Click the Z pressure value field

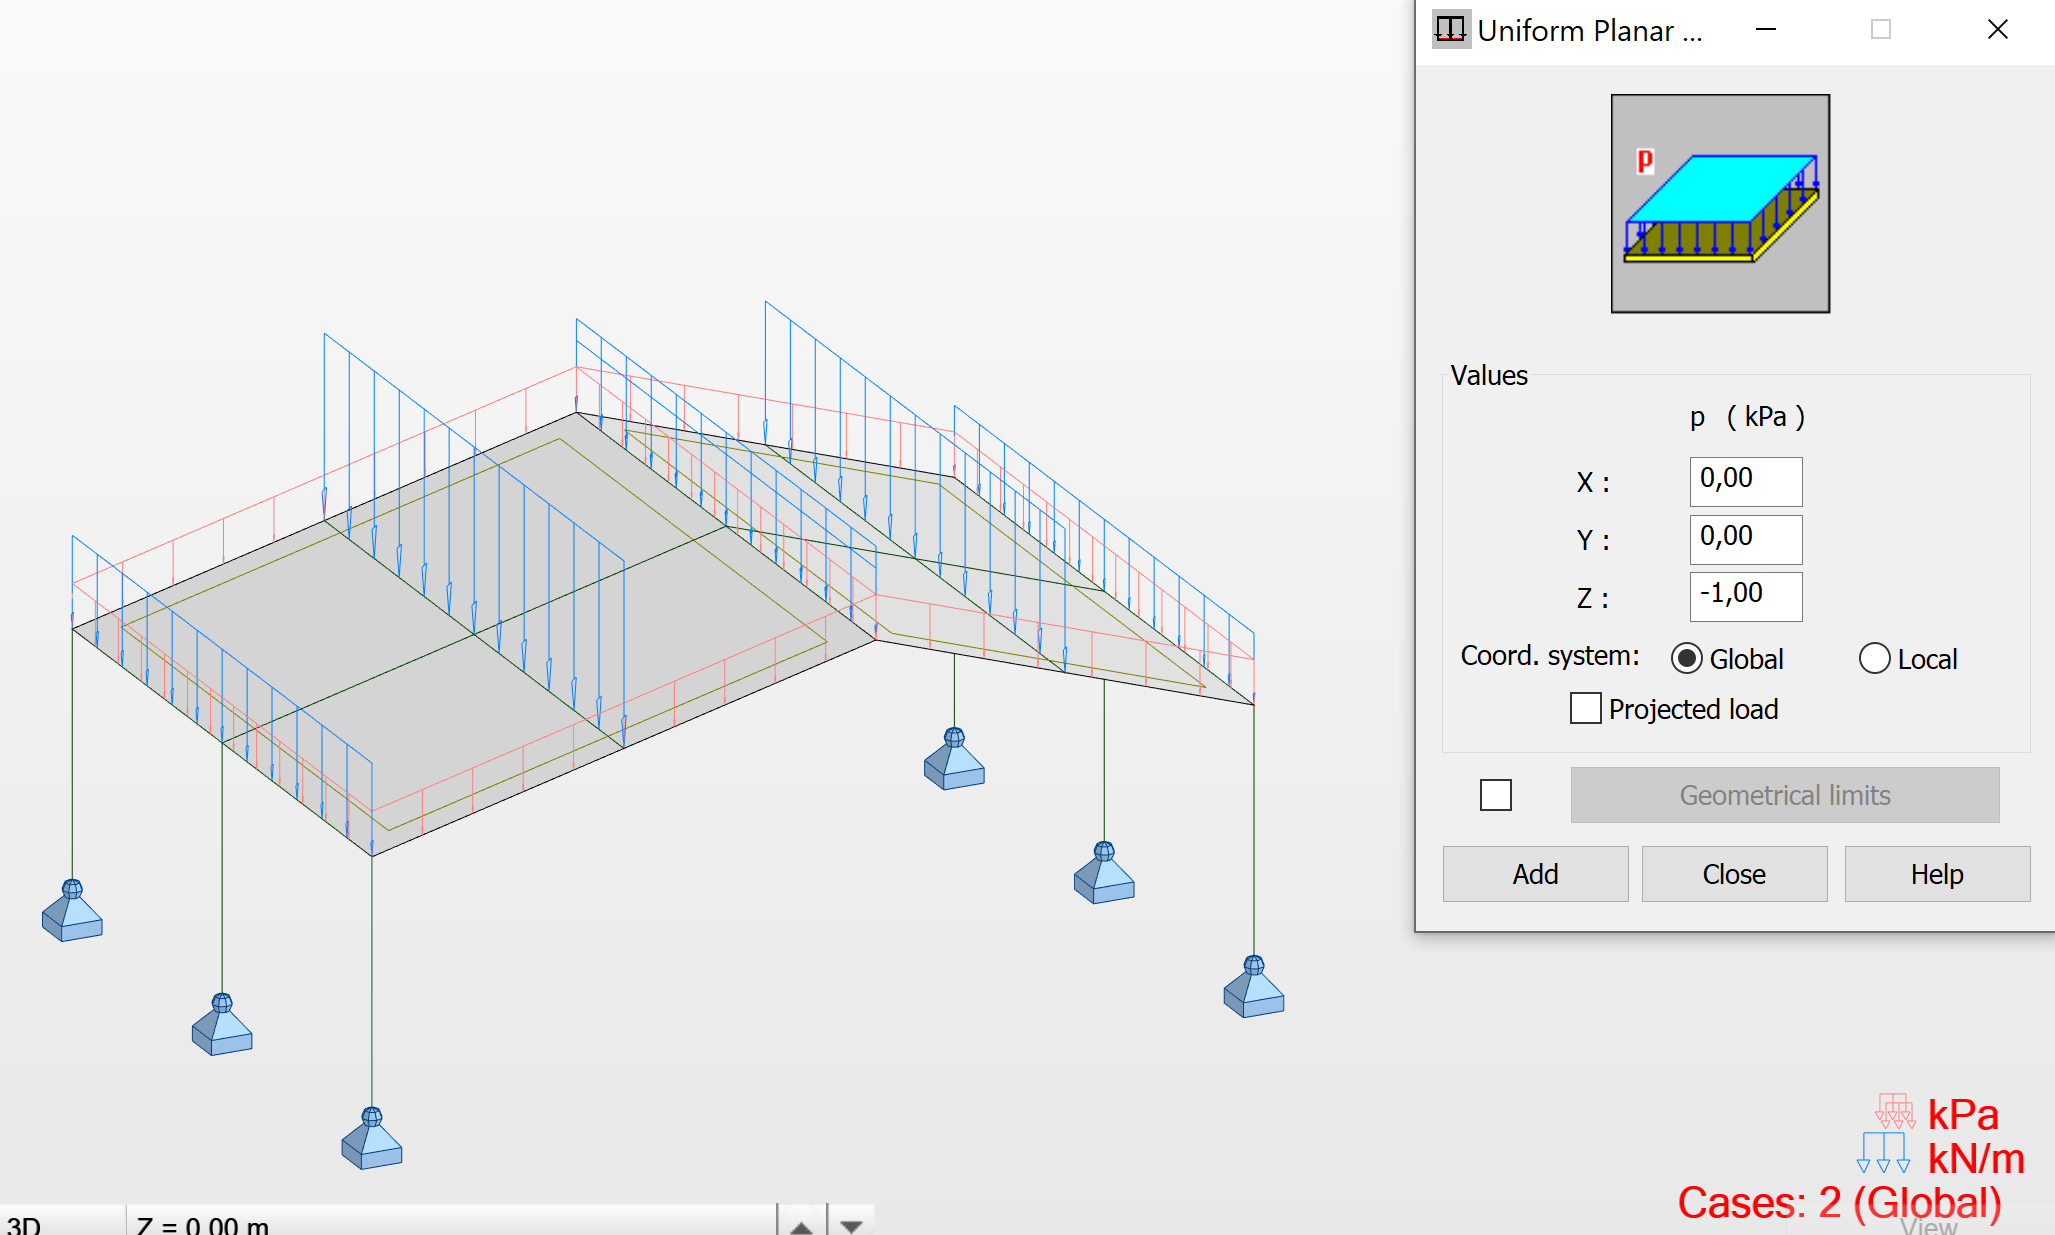tap(1744, 596)
